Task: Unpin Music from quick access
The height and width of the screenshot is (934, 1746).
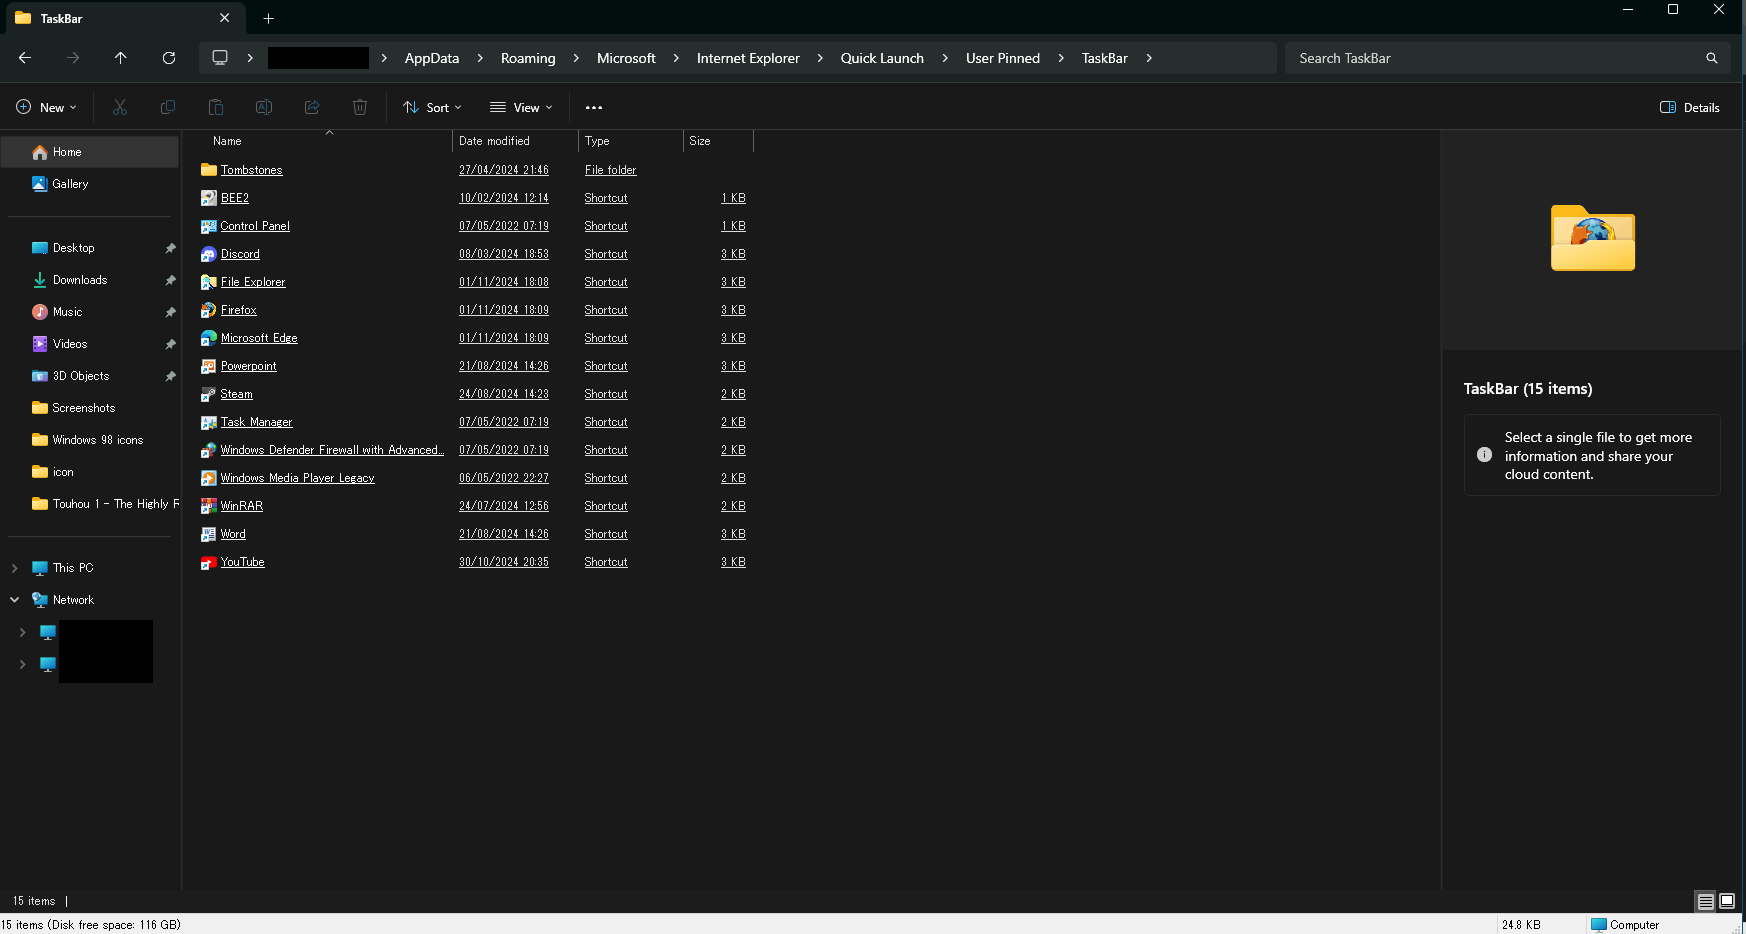Action: [x=170, y=312]
